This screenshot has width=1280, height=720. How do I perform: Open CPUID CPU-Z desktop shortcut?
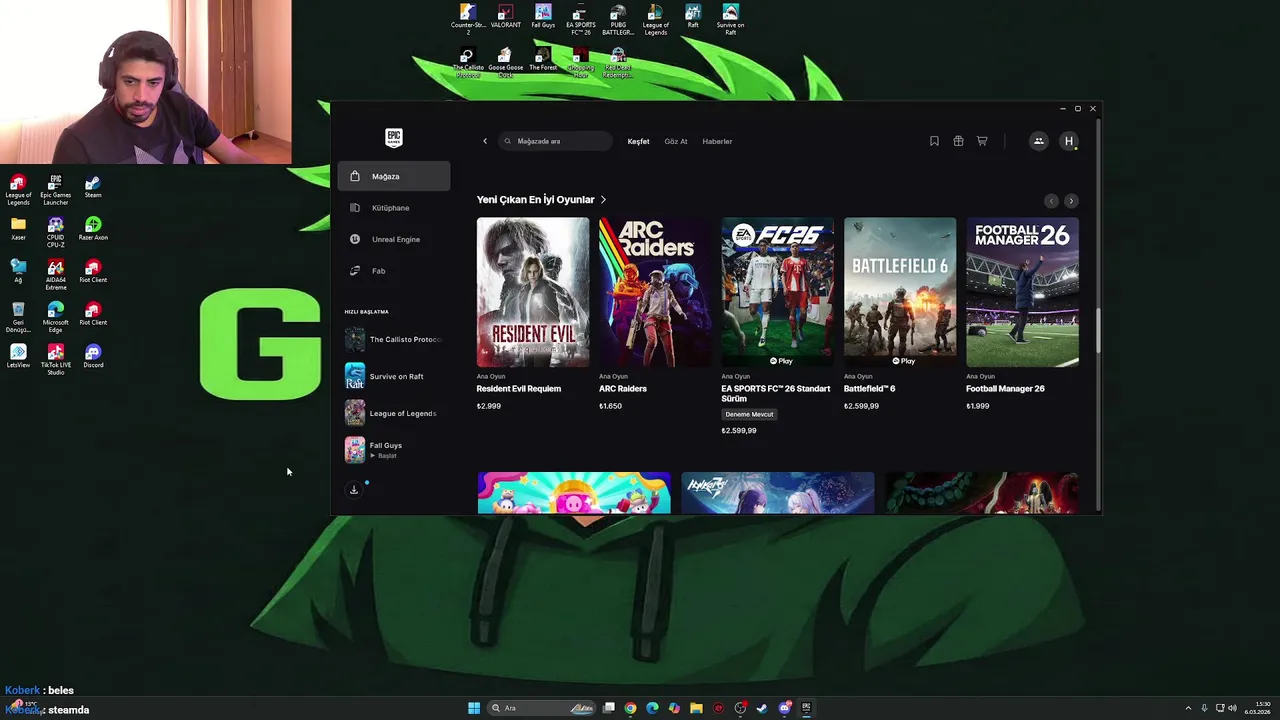point(55,232)
